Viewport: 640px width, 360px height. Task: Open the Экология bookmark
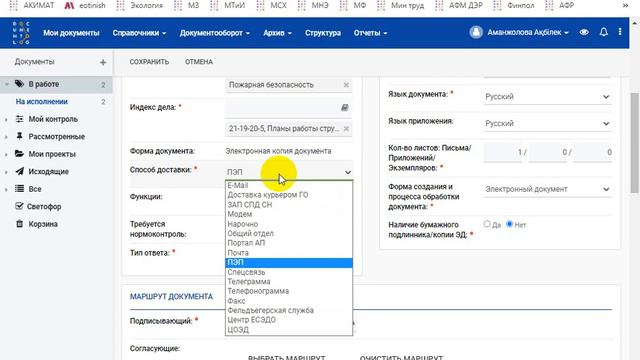click(140, 5)
